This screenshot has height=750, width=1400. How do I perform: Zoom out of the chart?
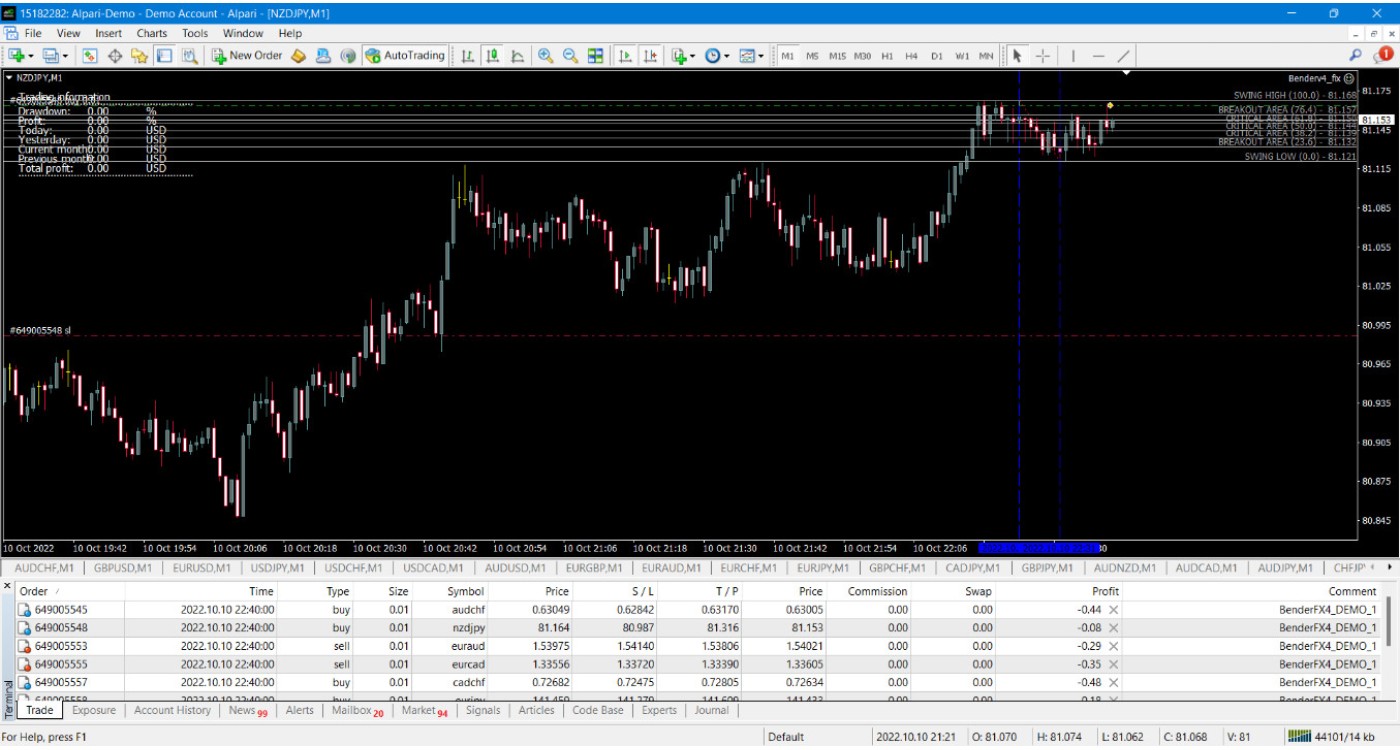coord(570,56)
